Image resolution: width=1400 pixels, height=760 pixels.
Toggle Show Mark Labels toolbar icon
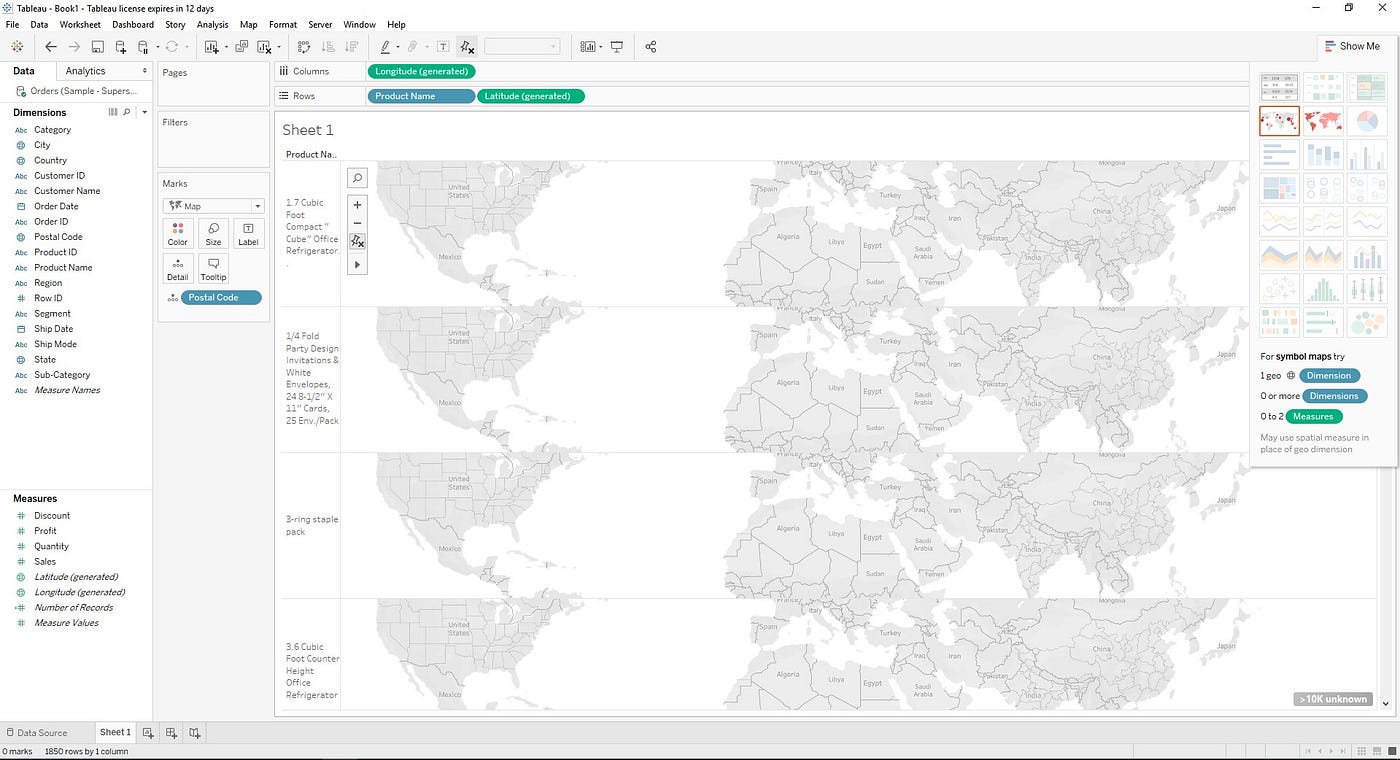point(443,46)
